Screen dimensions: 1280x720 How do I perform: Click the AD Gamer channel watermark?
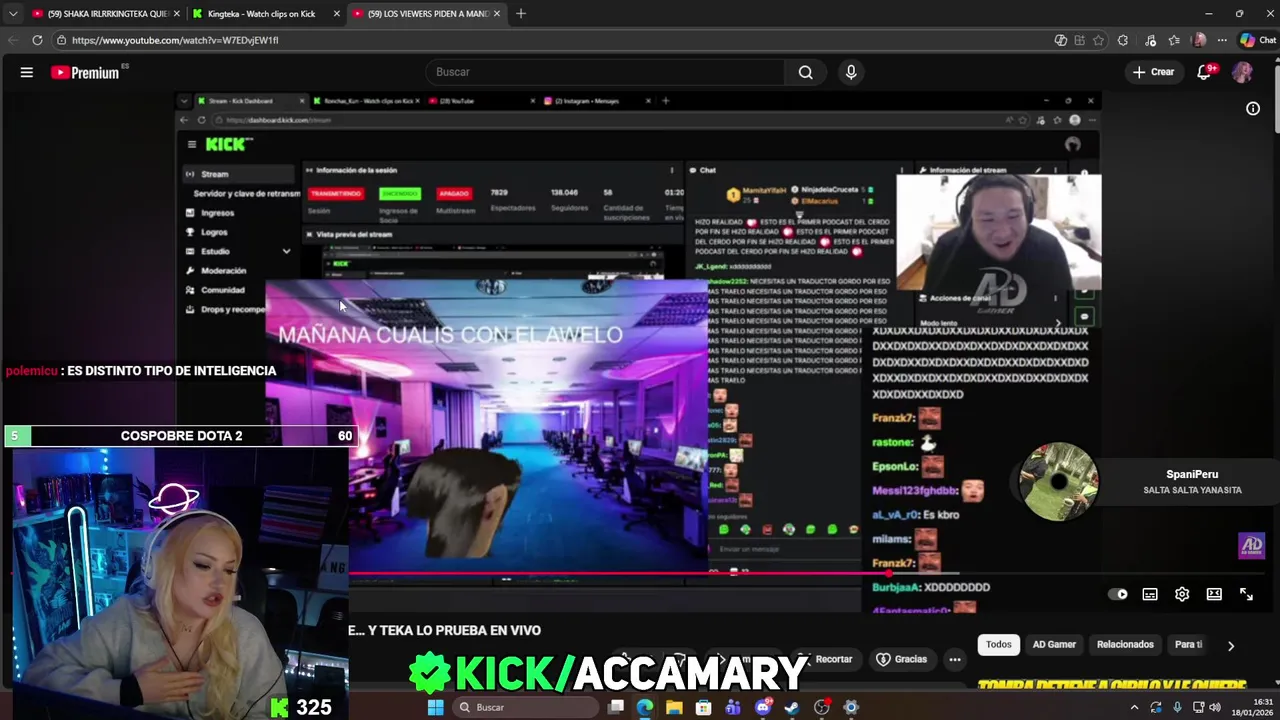tap(1252, 546)
